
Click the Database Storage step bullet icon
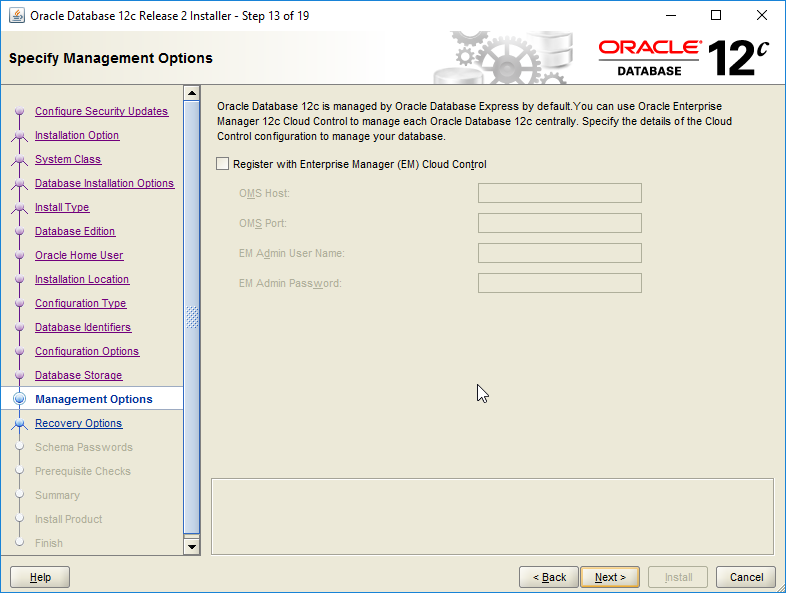pos(20,376)
